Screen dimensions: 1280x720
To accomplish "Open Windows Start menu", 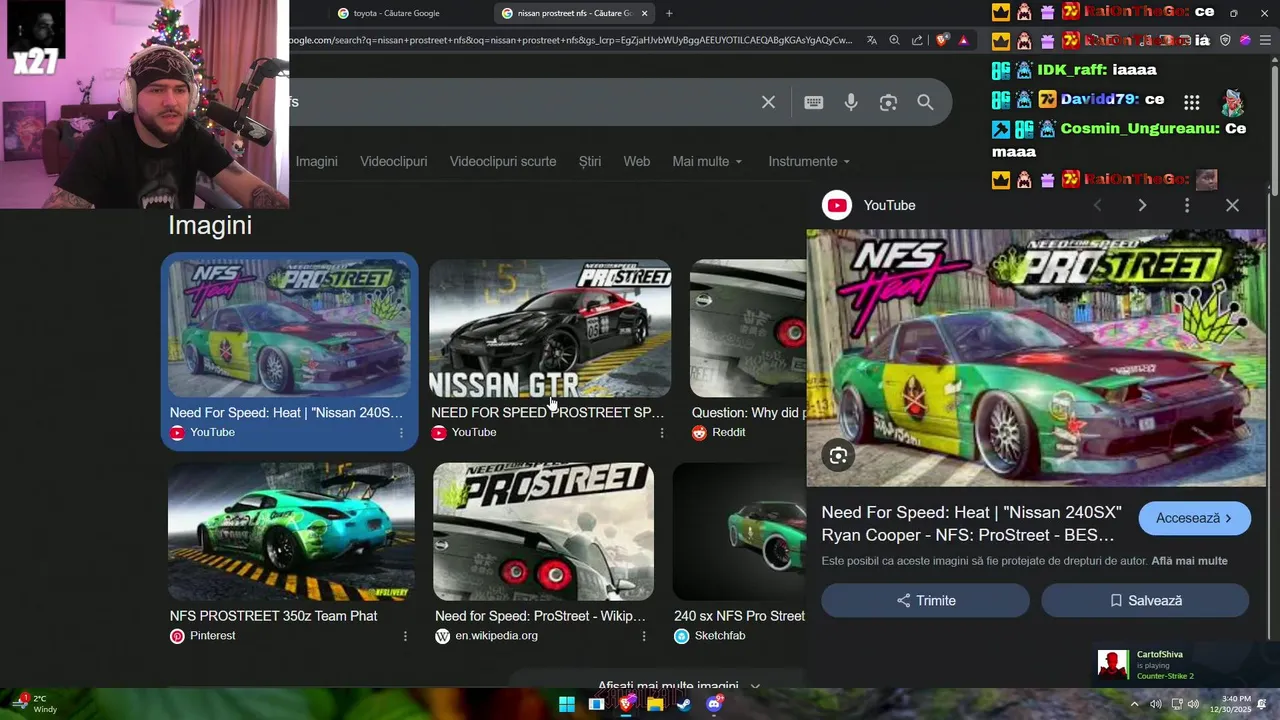I will point(566,704).
